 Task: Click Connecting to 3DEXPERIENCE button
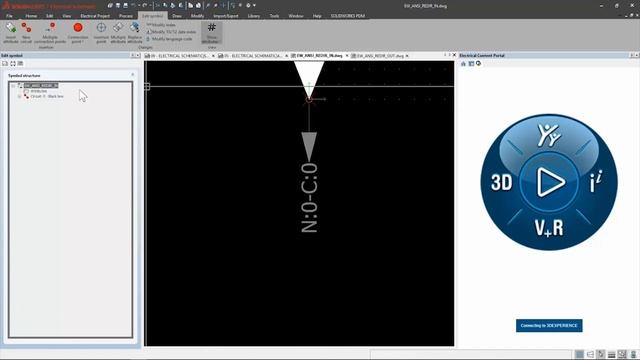click(549, 326)
